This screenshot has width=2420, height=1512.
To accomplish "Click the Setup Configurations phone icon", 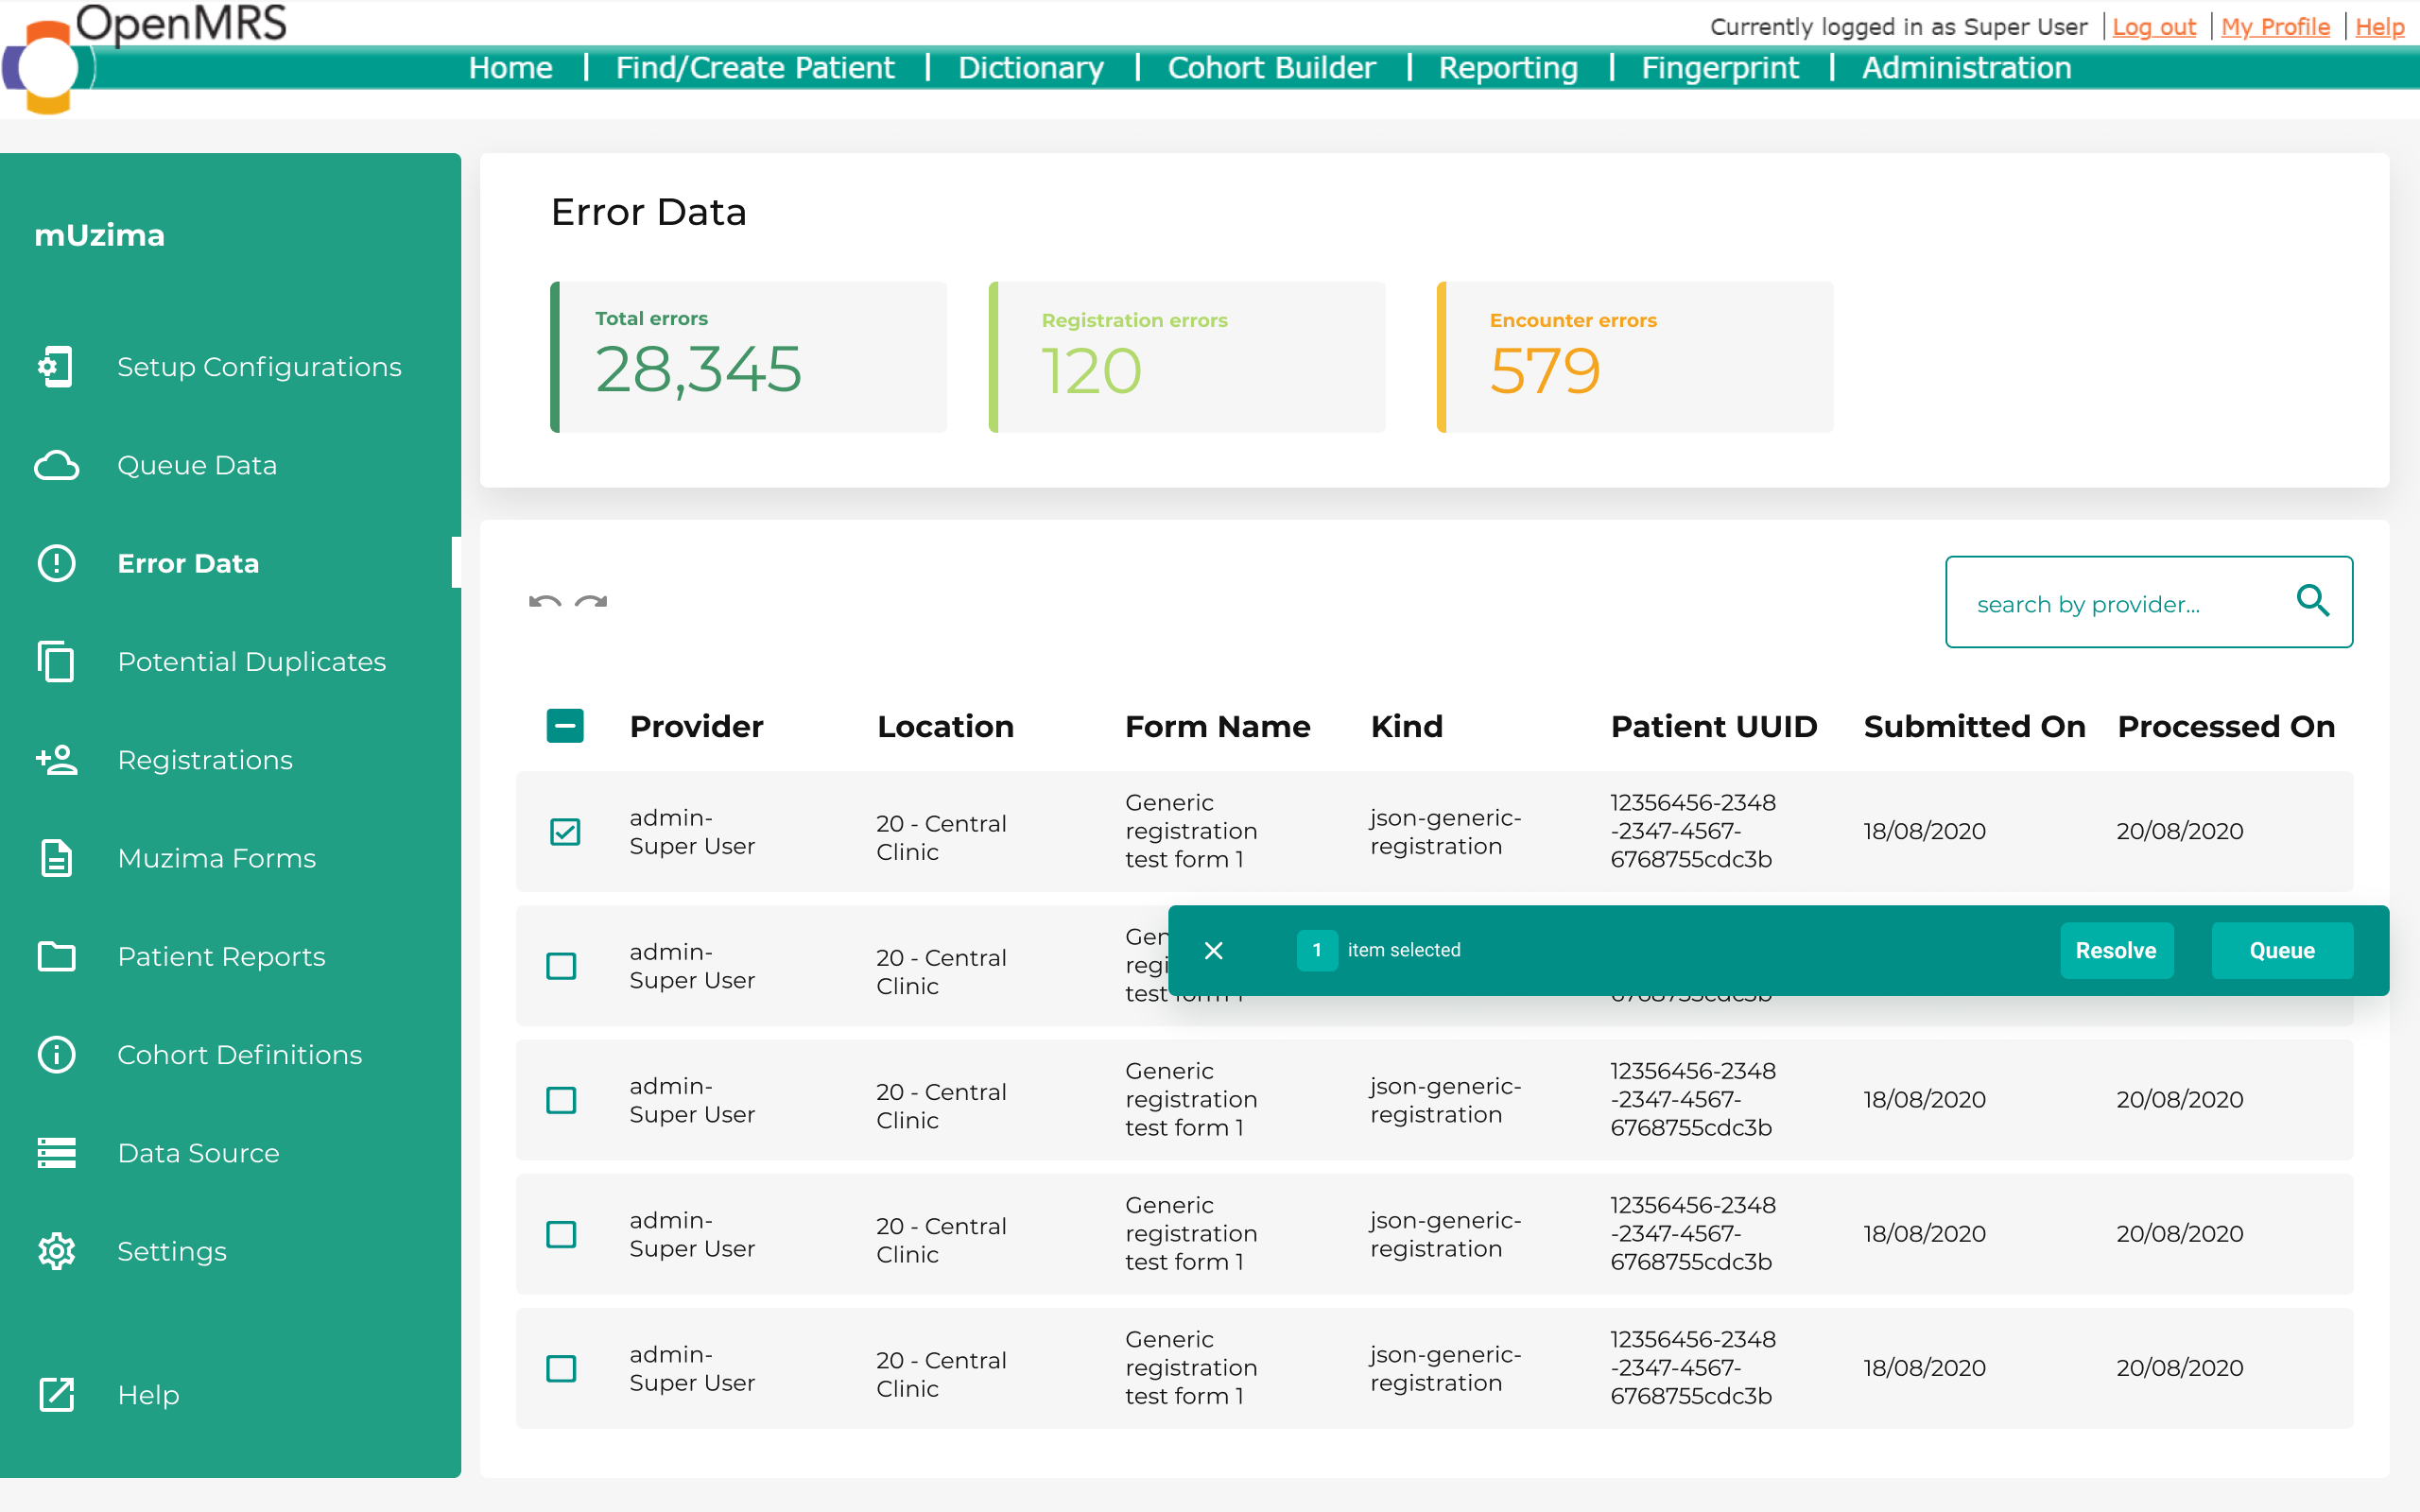I will pyautogui.click(x=56, y=366).
